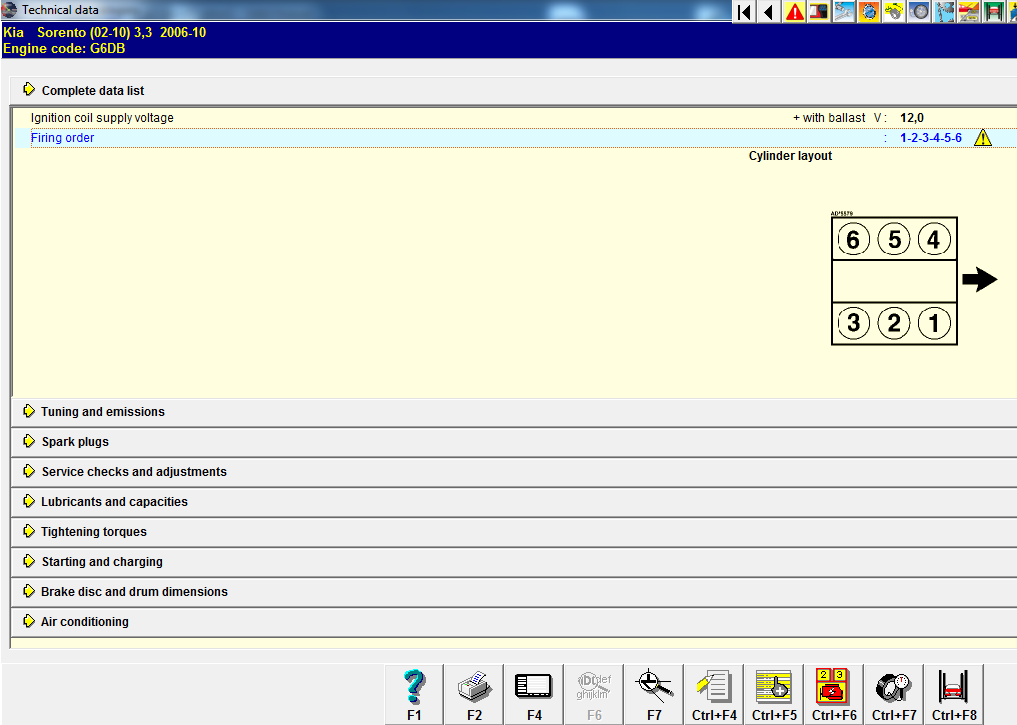Click the Firing order link
Viewport: 1017px width, 725px height.
[x=63, y=138]
